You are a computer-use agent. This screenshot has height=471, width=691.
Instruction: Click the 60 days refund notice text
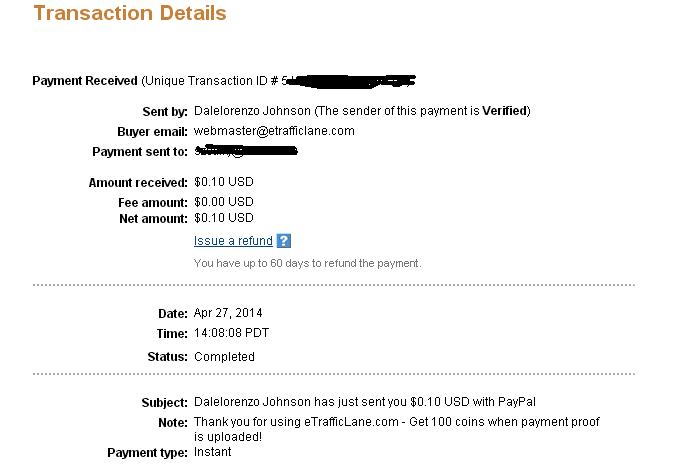(x=308, y=263)
